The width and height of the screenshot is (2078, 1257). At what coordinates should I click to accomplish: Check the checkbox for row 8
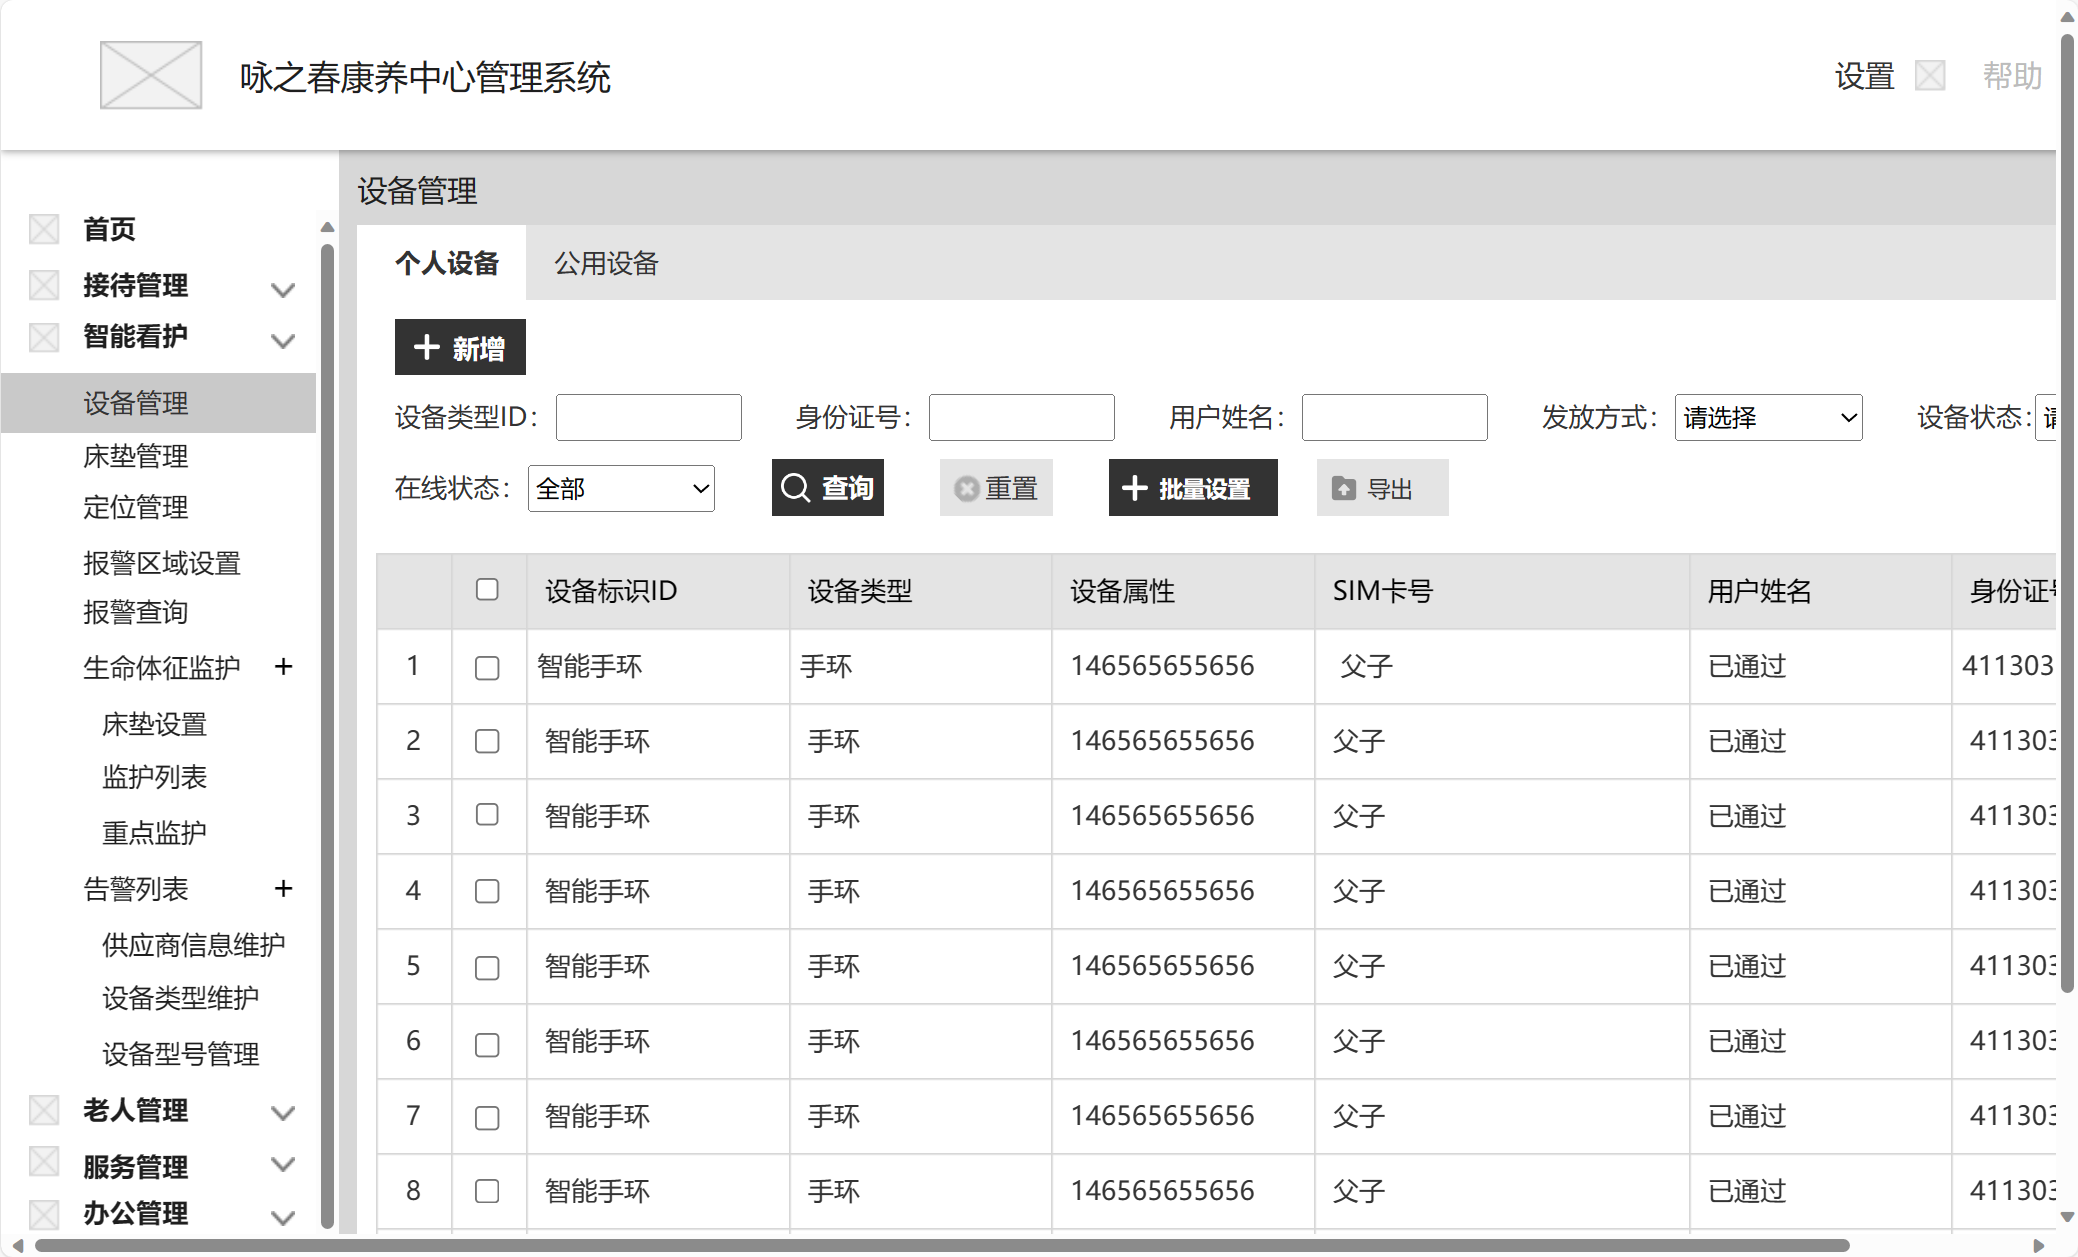click(487, 1190)
